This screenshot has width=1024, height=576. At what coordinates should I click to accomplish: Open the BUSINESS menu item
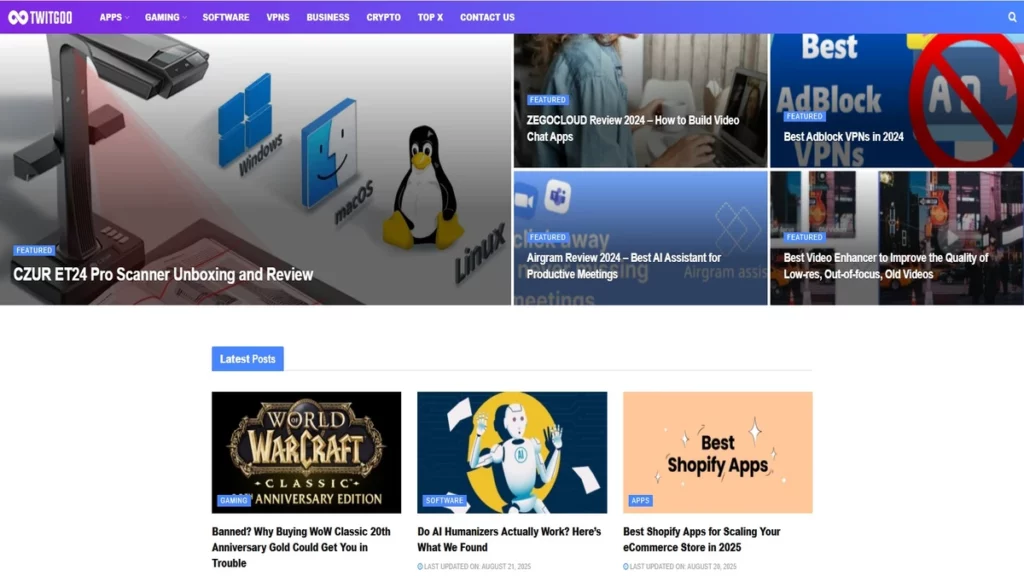(327, 17)
